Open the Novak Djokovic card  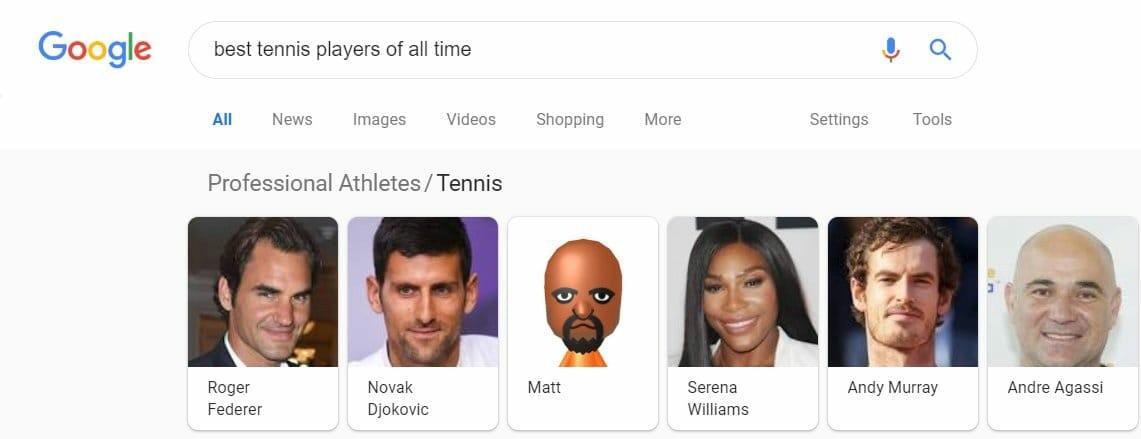423,323
